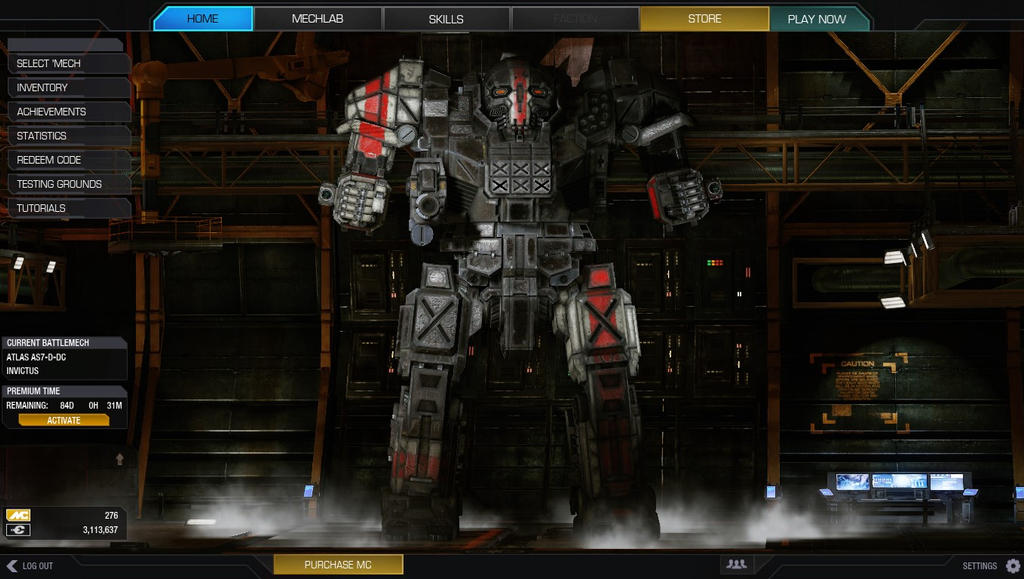The image size is (1024, 579).
Task: Click the settings gear icon
Action: [1013, 566]
